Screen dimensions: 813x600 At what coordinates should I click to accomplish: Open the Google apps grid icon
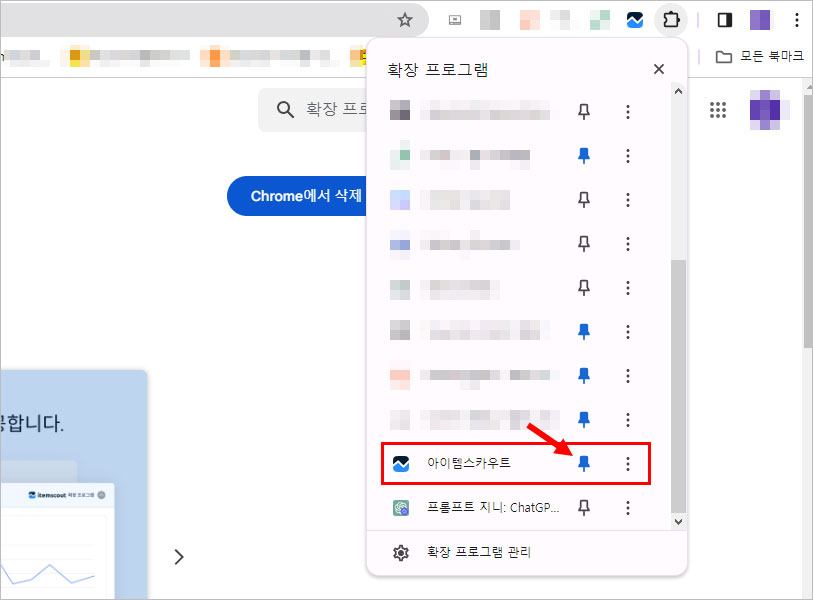(x=717, y=110)
